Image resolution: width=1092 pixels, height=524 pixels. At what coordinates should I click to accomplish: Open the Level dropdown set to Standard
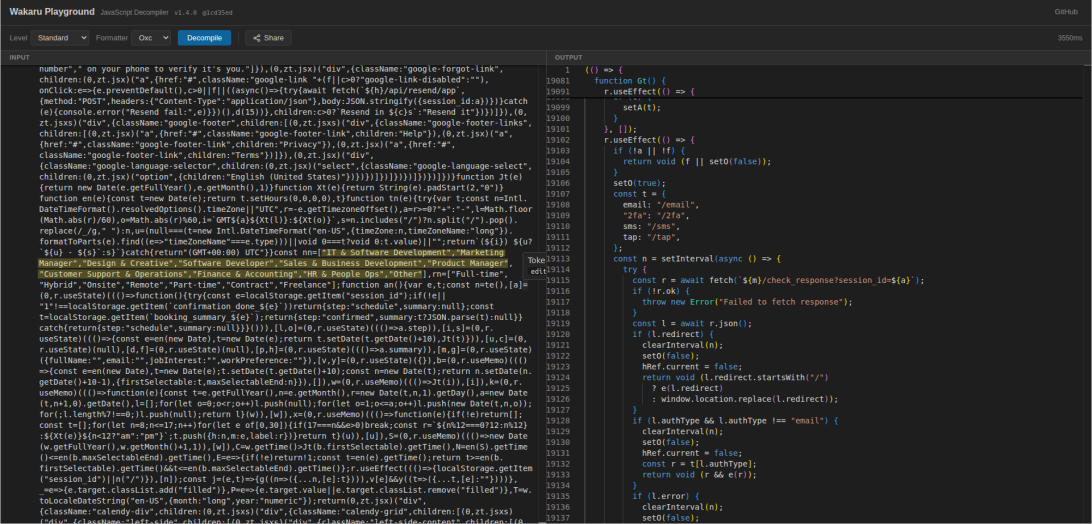tap(60, 38)
